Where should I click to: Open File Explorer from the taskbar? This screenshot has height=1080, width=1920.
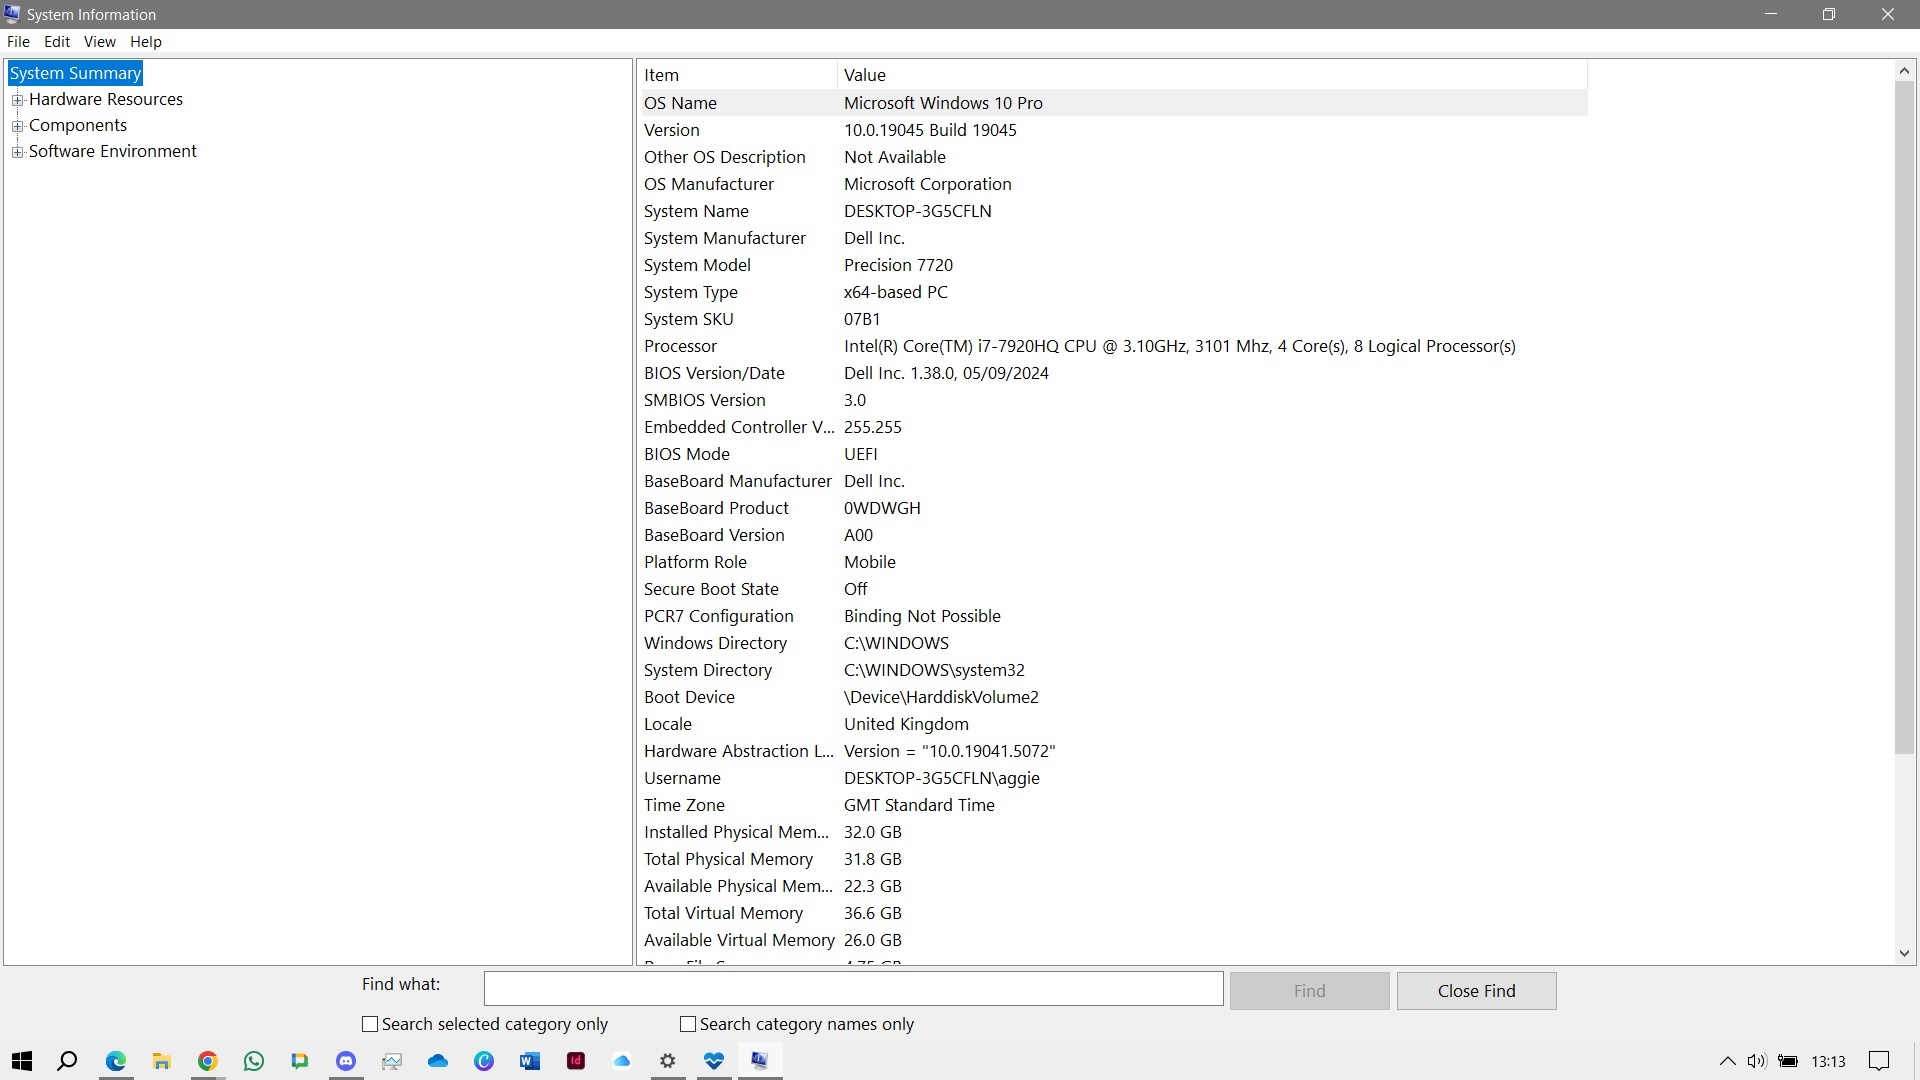point(161,1061)
